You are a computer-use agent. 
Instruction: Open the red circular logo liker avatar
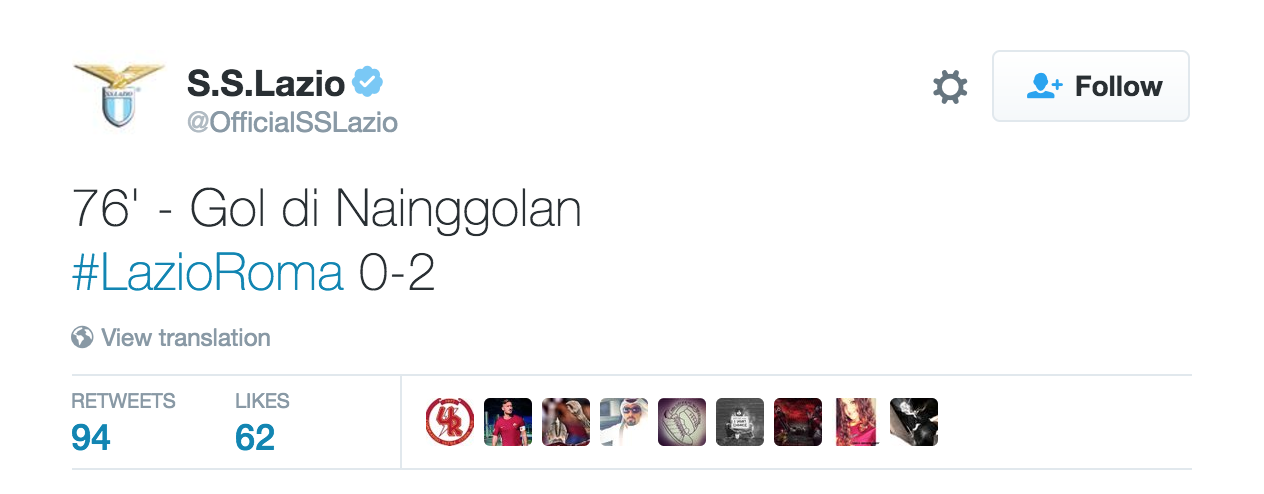(450, 422)
